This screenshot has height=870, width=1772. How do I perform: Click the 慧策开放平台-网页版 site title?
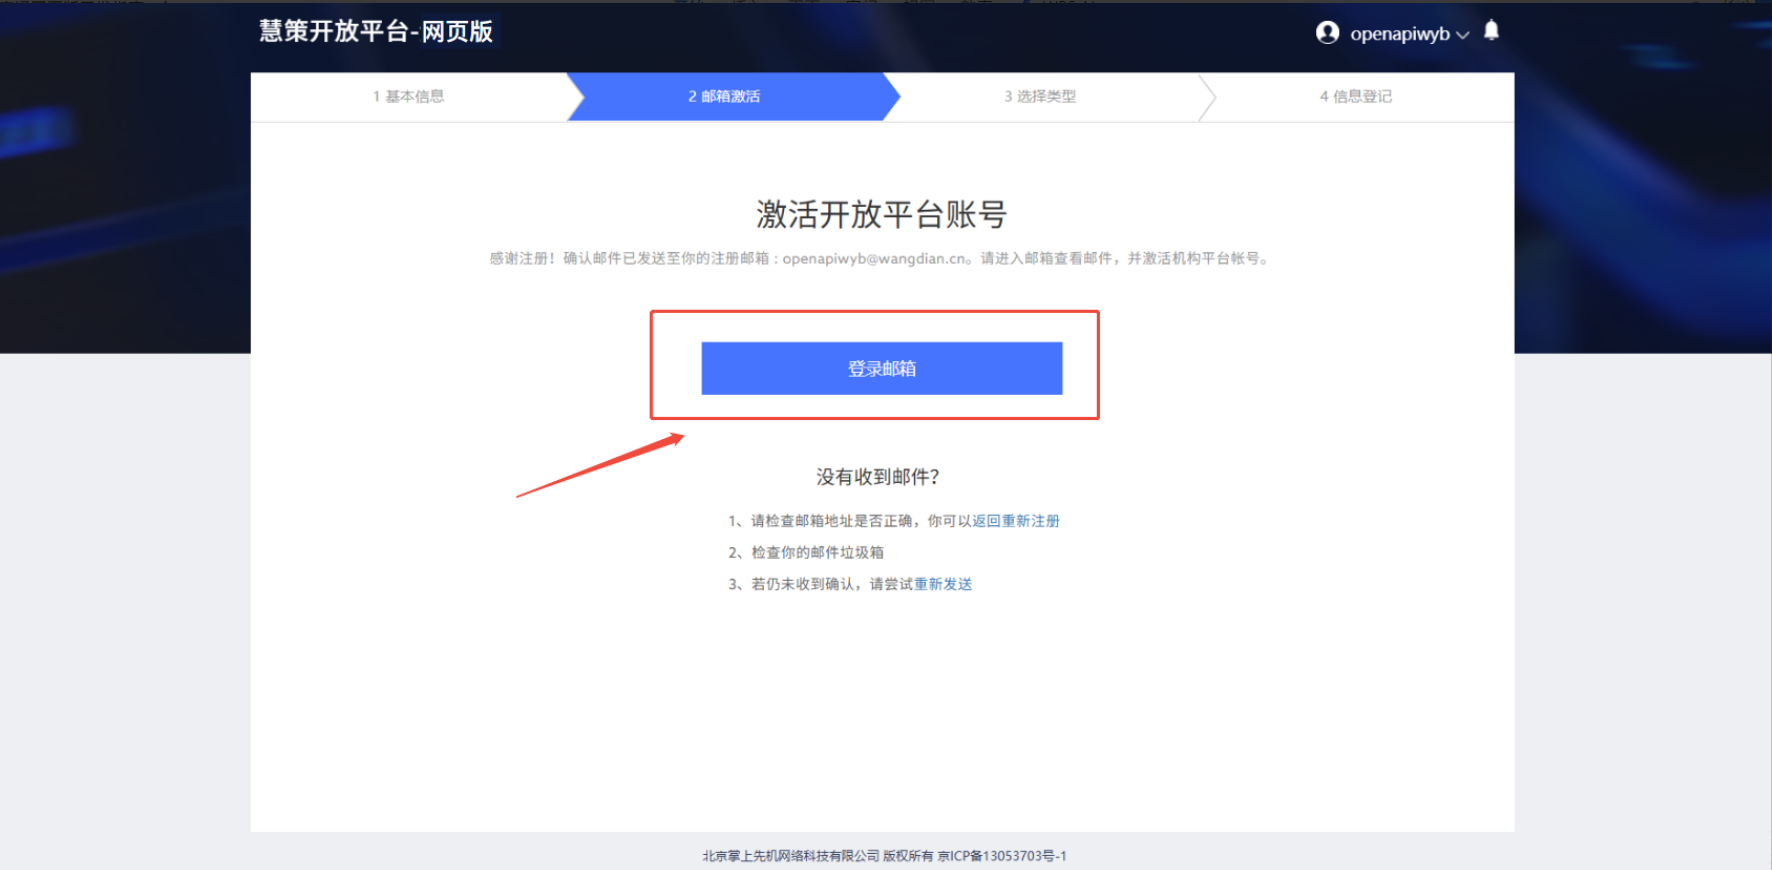click(x=376, y=32)
